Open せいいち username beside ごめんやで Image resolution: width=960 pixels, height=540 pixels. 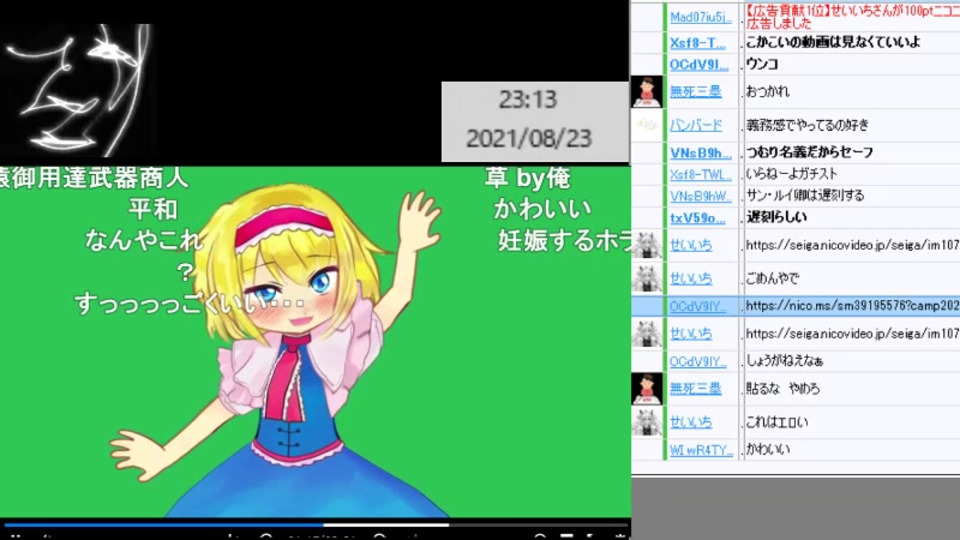(691, 279)
